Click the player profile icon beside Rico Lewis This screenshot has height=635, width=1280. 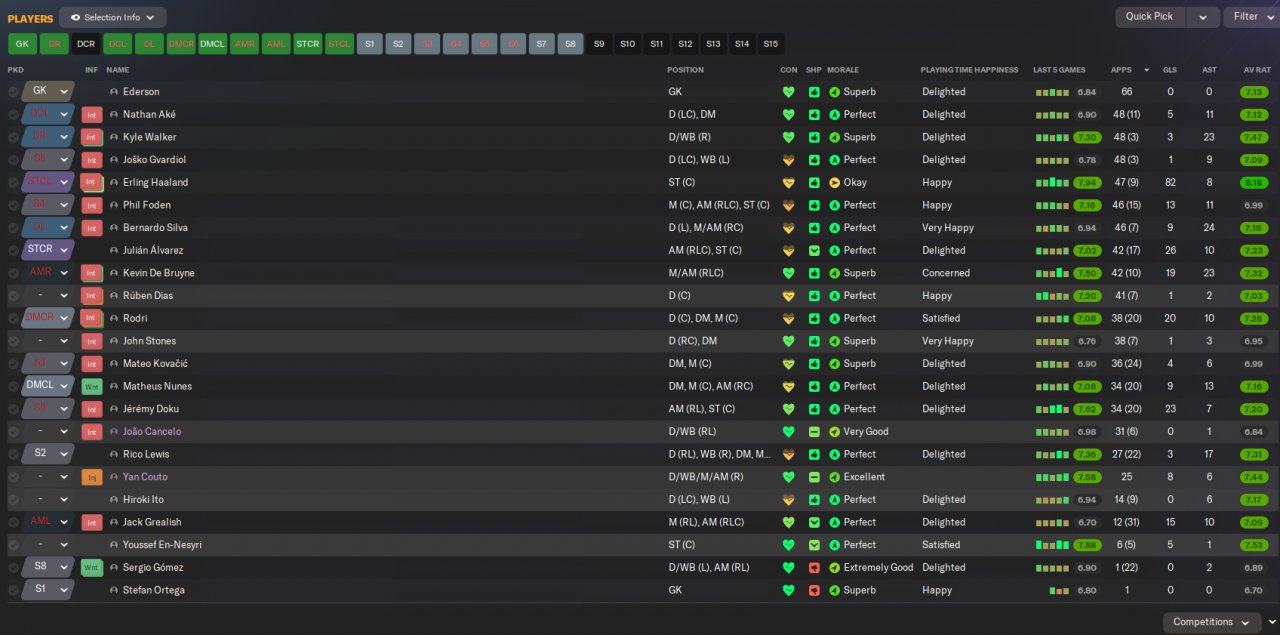(x=114, y=454)
